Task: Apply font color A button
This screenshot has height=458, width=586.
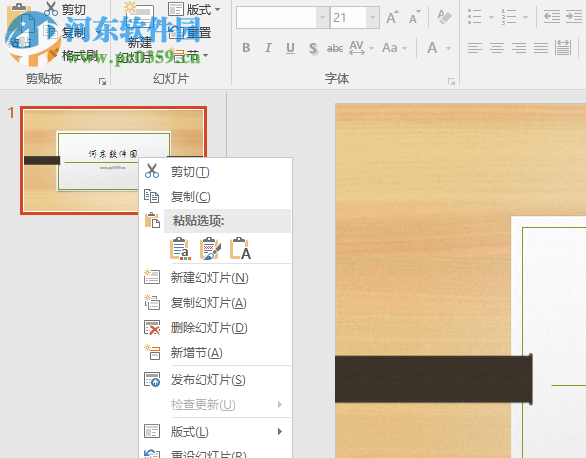Action: click(432, 48)
